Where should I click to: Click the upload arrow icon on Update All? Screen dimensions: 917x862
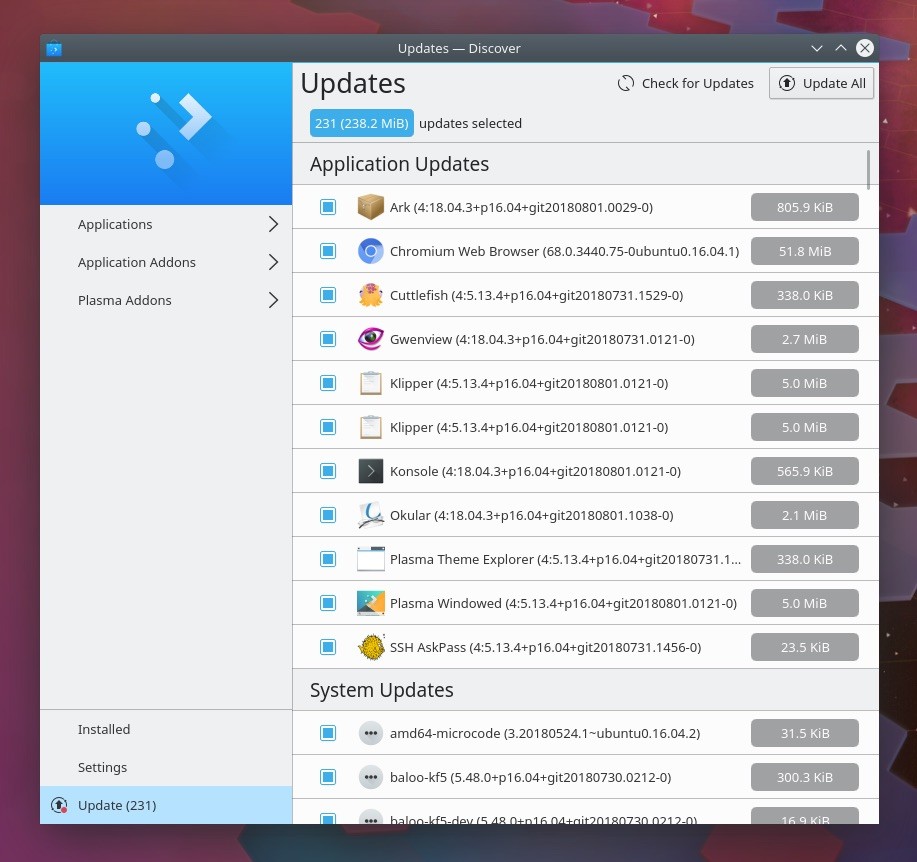787,83
